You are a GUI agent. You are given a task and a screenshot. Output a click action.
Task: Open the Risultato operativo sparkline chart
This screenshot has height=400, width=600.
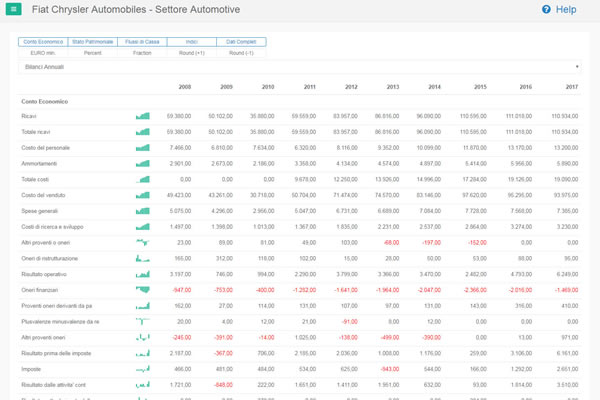tap(143, 274)
